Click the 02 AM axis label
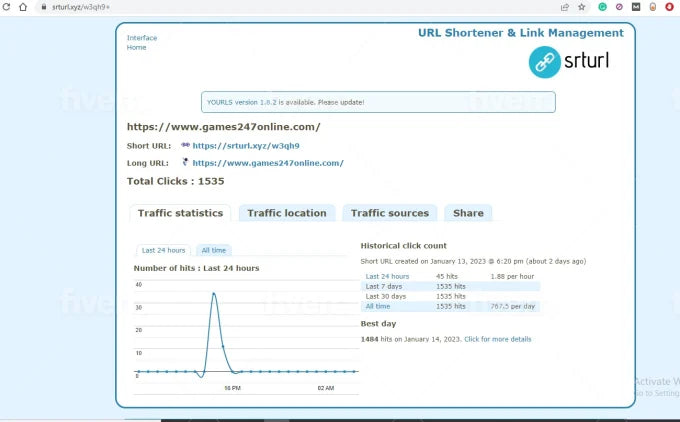This screenshot has height=422, width=680. click(x=326, y=388)
